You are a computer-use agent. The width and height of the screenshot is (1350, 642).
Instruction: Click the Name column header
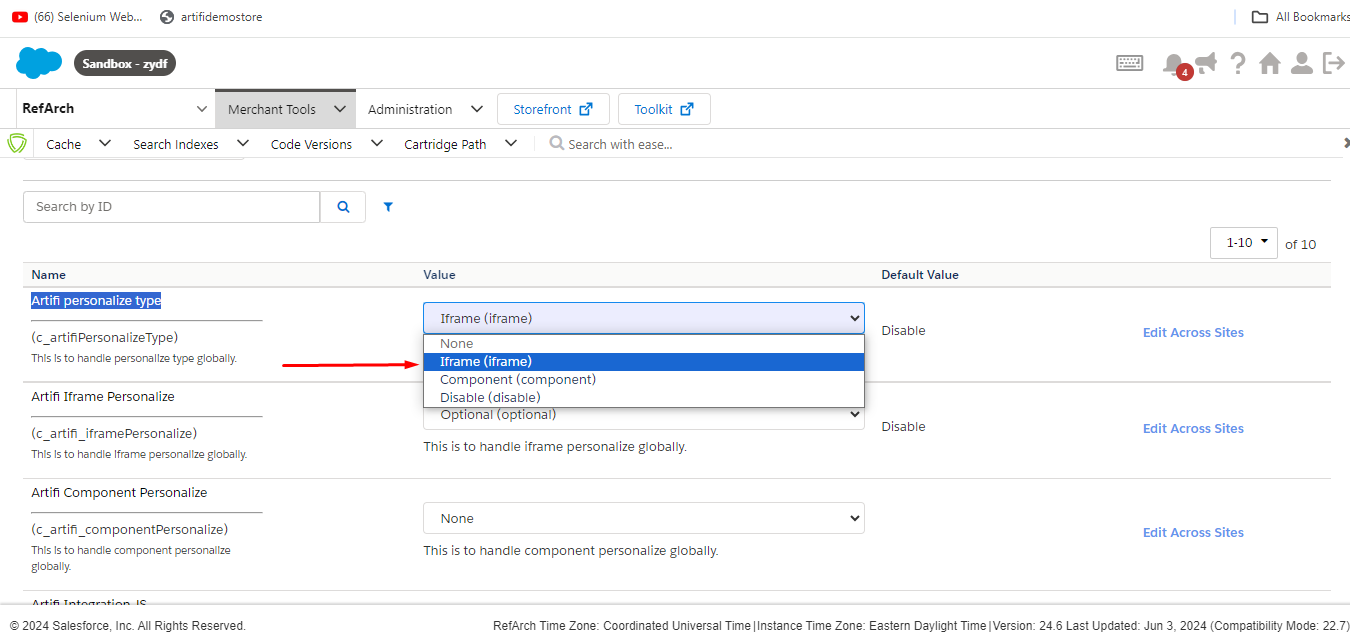coord(48,274)
